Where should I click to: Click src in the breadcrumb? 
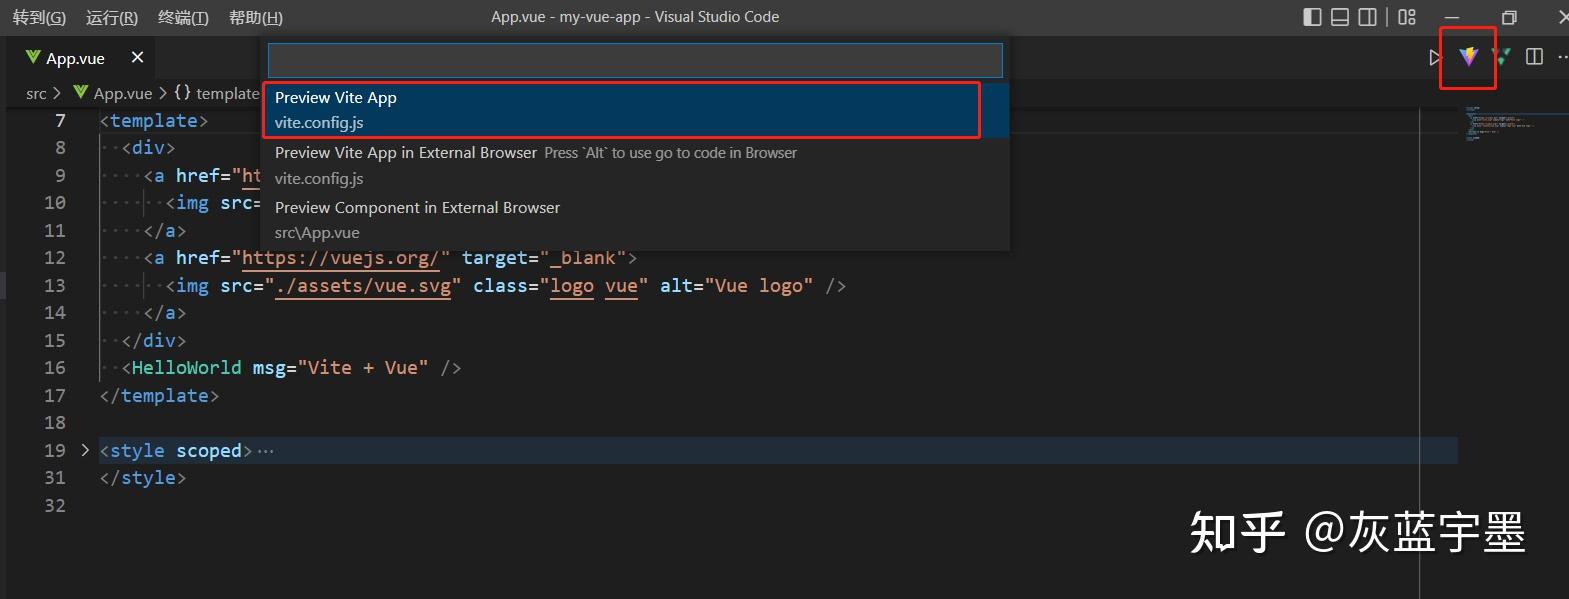[x=36, y=93]
